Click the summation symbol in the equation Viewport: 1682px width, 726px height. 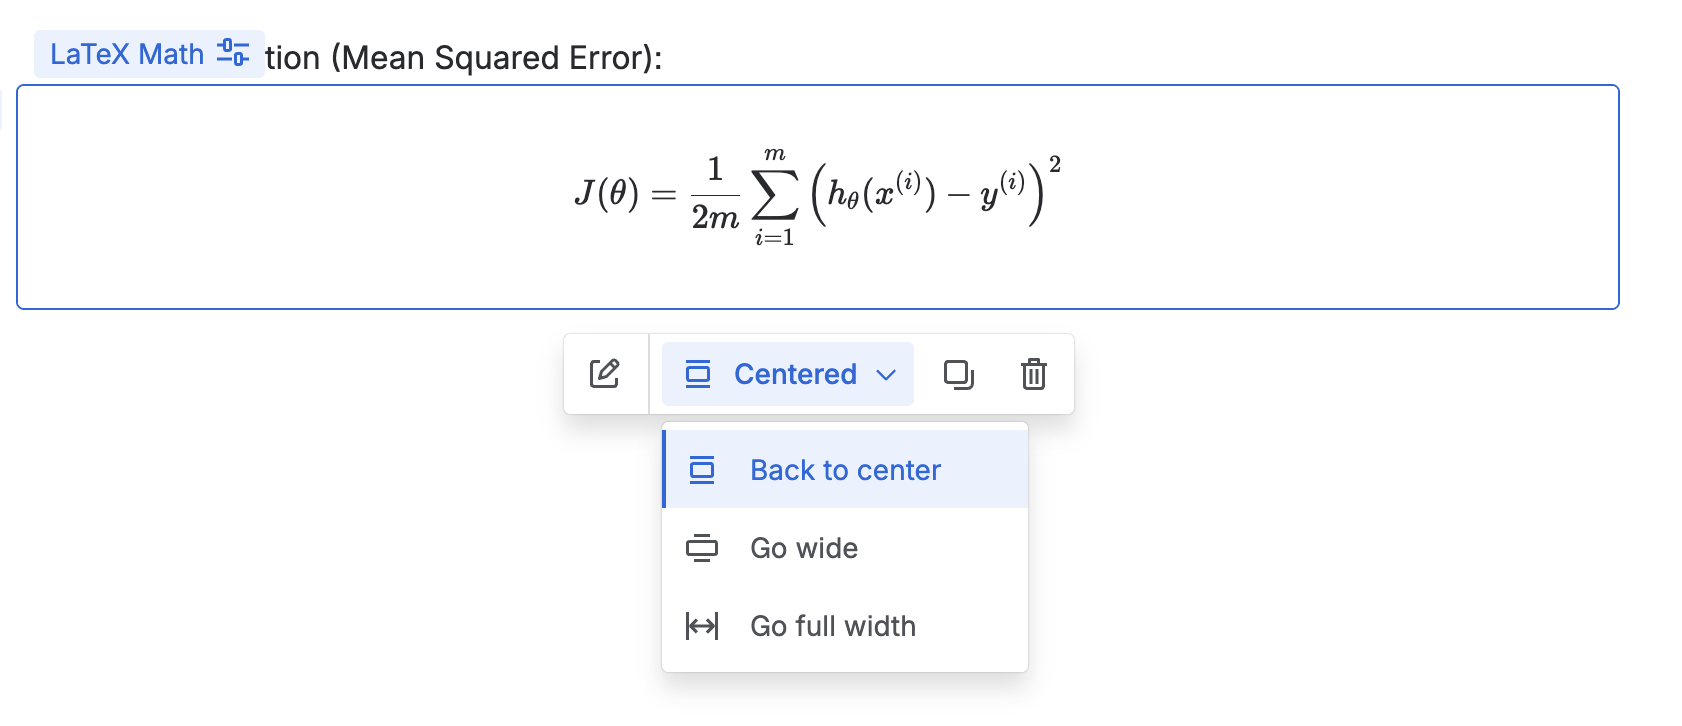click(x=775, y=195)
